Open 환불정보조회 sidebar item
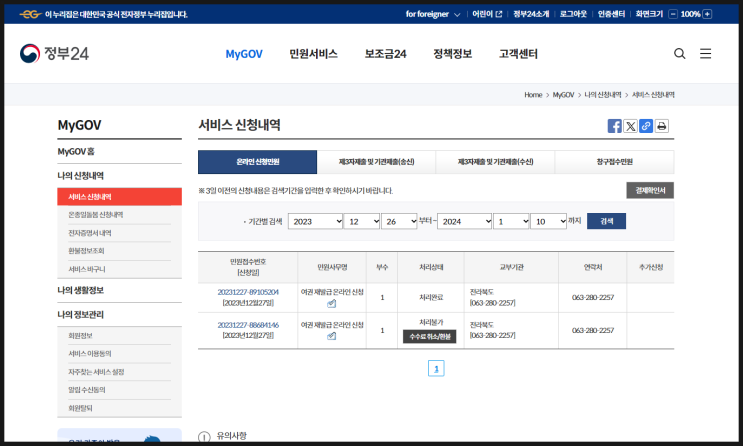The height and width of the screenshot is (446, 743). pos(86,251)
